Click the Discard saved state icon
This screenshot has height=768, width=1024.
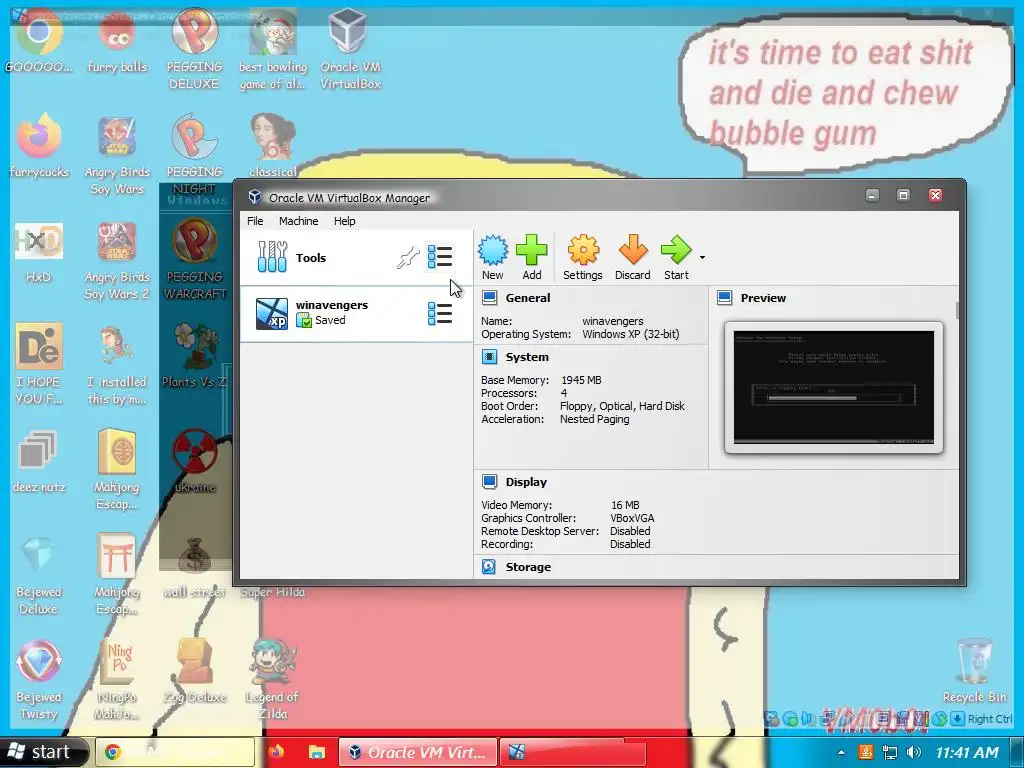(633, 250)
